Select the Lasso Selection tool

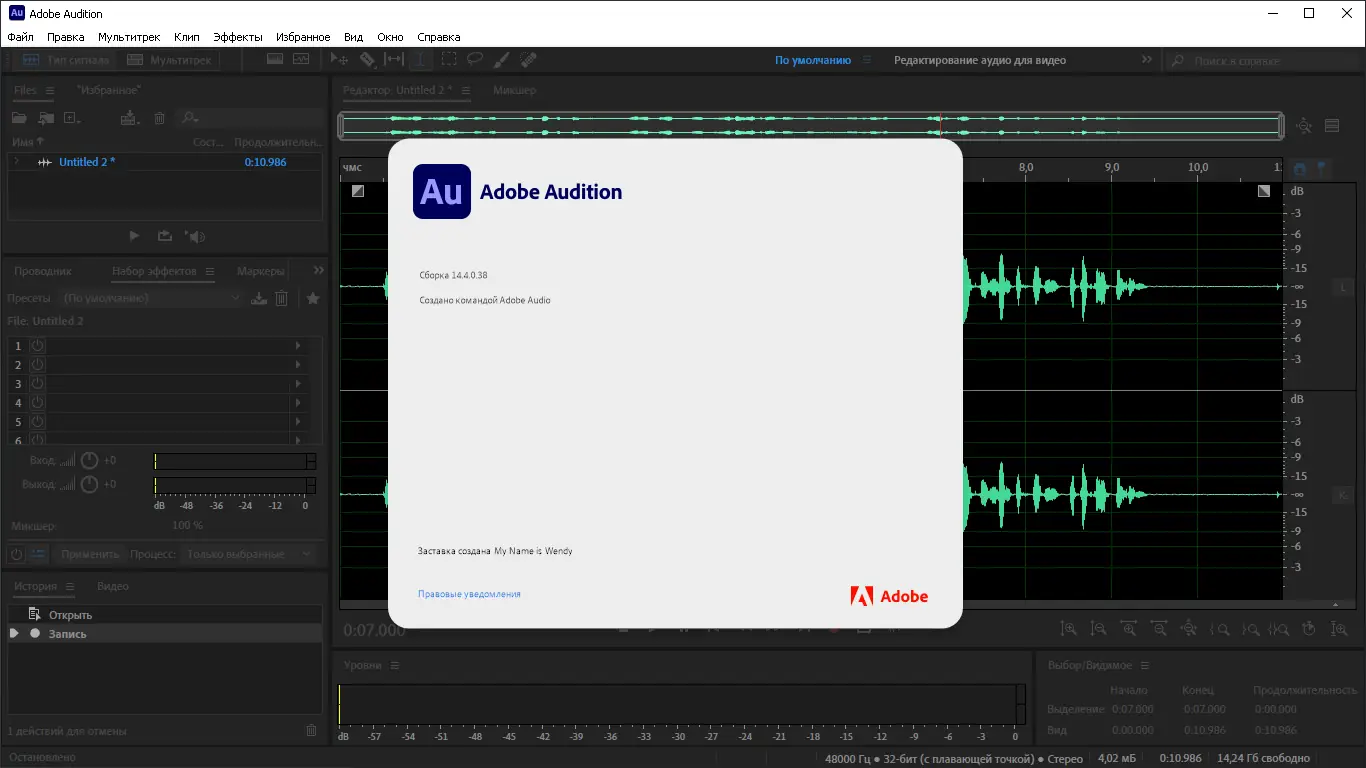tap(475, 60)
